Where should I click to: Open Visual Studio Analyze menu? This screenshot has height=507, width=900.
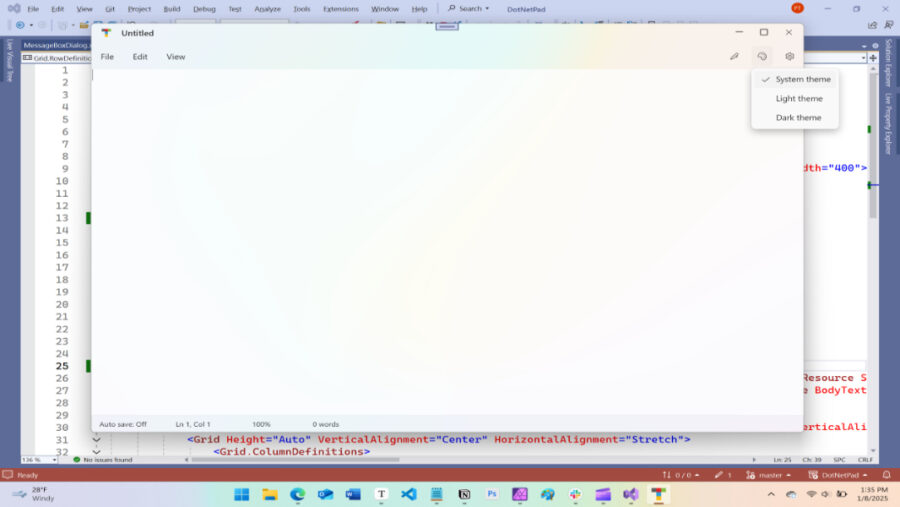(x=267, y=9)
